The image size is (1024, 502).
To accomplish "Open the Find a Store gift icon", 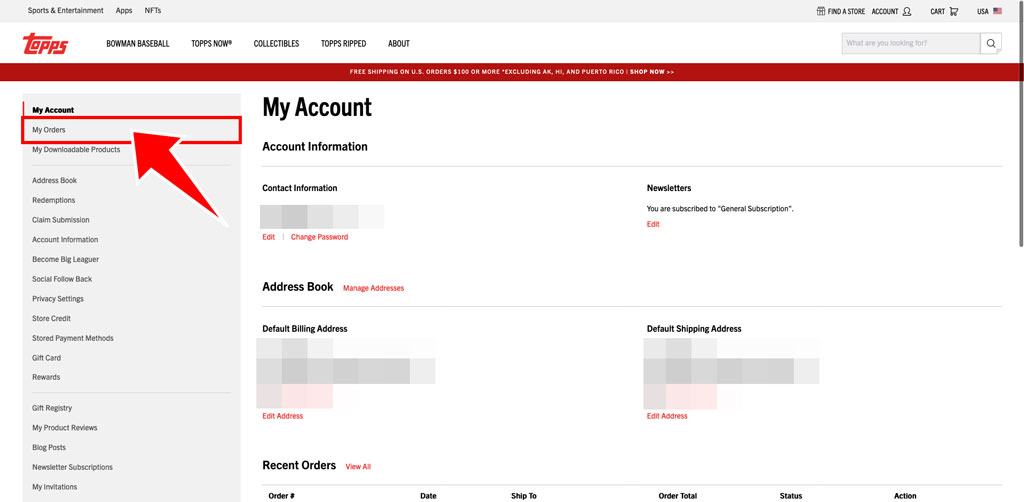I will pyautogui.click(x=821, y=11).
